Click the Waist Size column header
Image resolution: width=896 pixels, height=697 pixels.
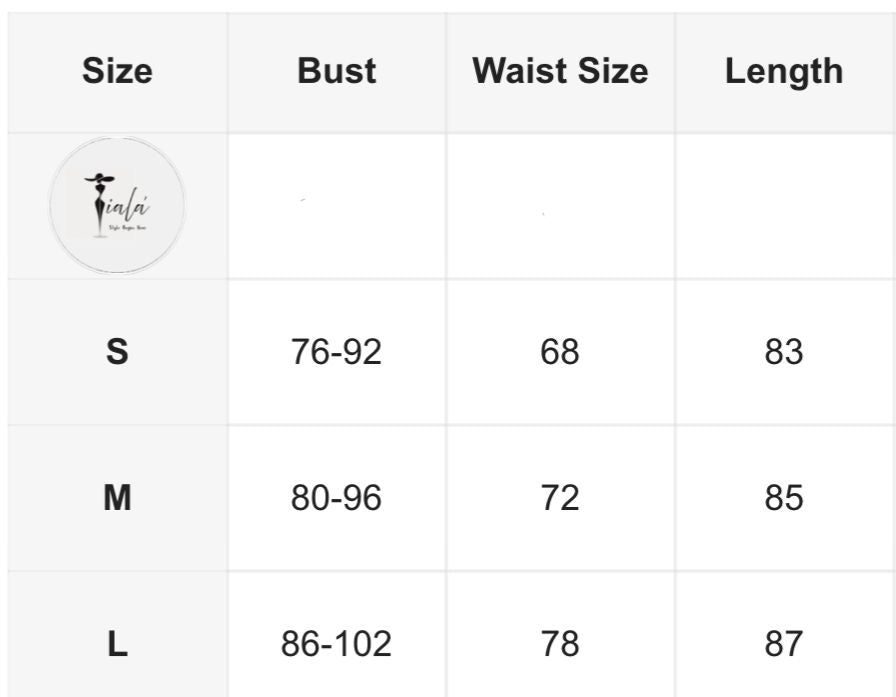[560, 71]
